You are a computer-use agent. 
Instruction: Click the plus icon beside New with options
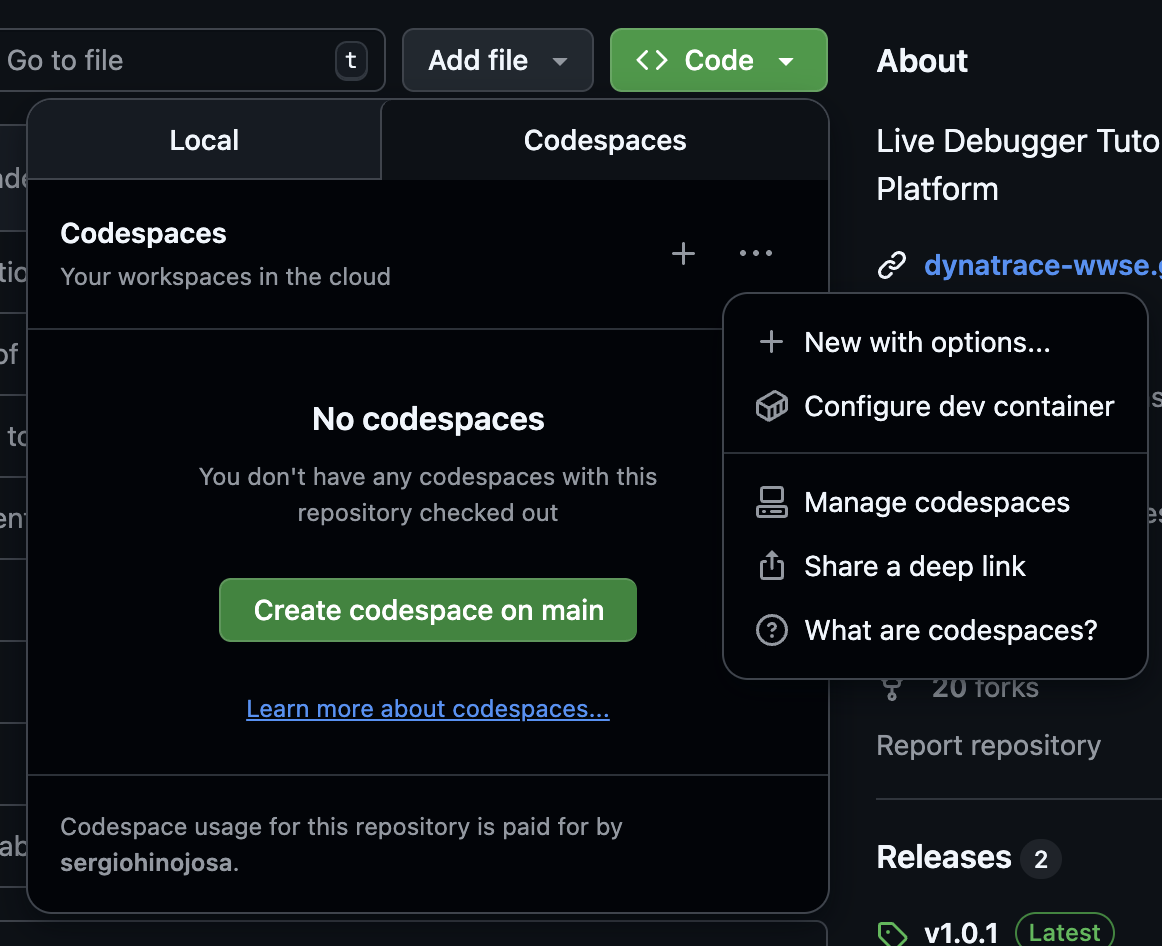pos(771,343)
